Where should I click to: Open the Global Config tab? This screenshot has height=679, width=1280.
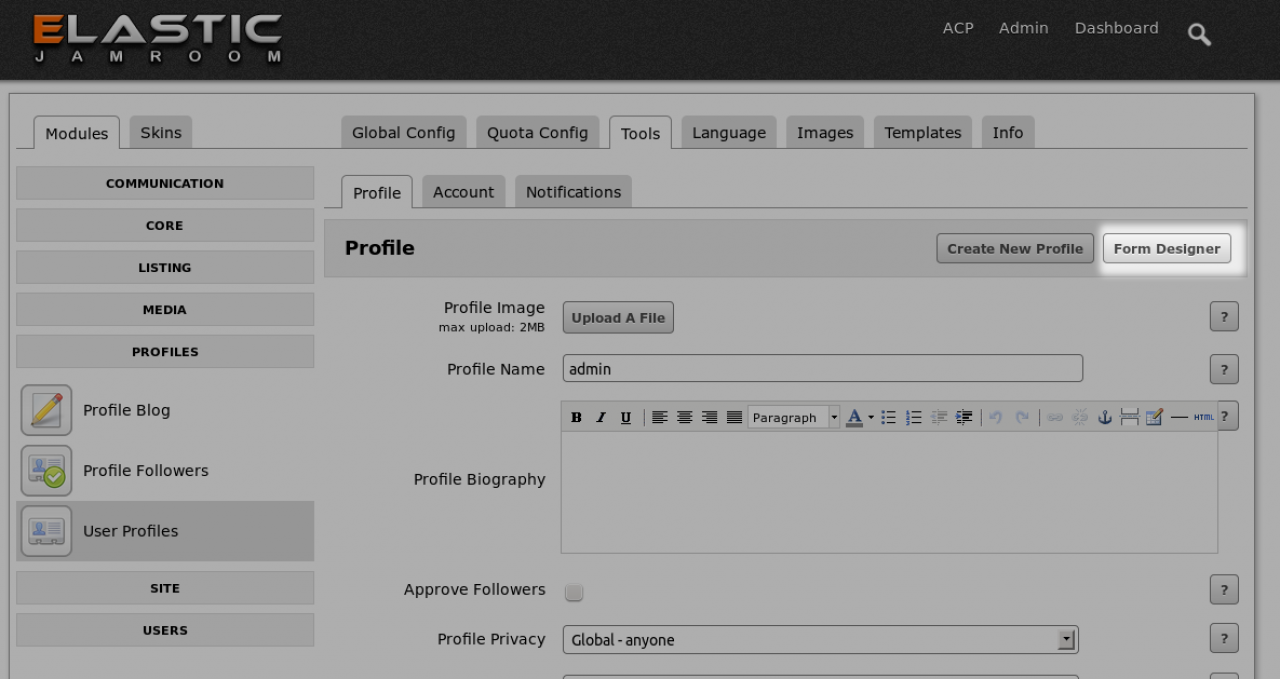(x=403, y=133)
